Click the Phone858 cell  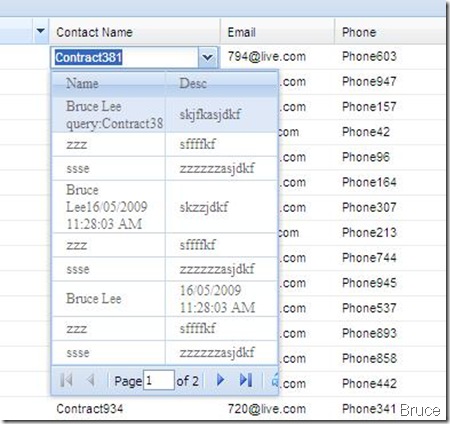pyautogui.click(x=390, y=359)
